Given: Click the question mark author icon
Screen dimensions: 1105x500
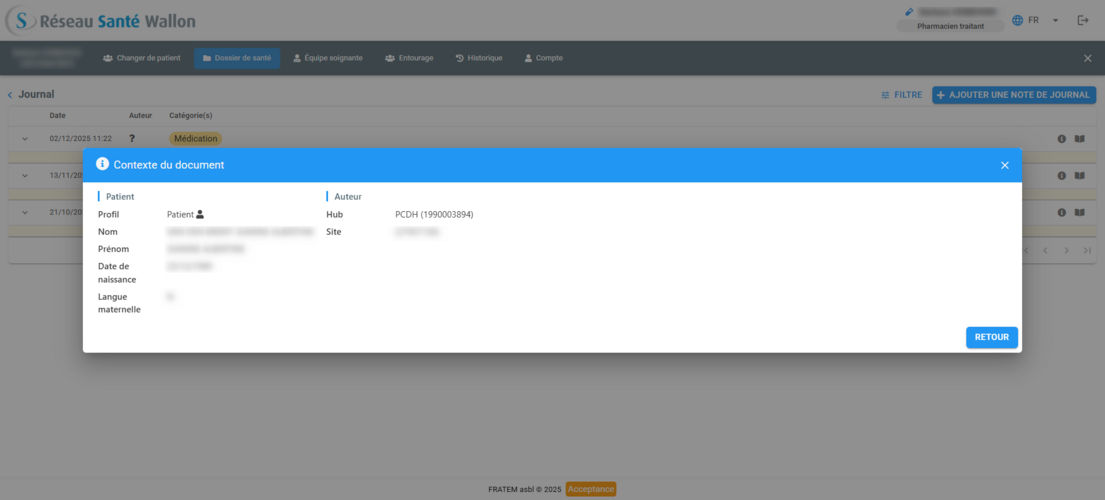Looking at the screenshot, I should [132, 139].
